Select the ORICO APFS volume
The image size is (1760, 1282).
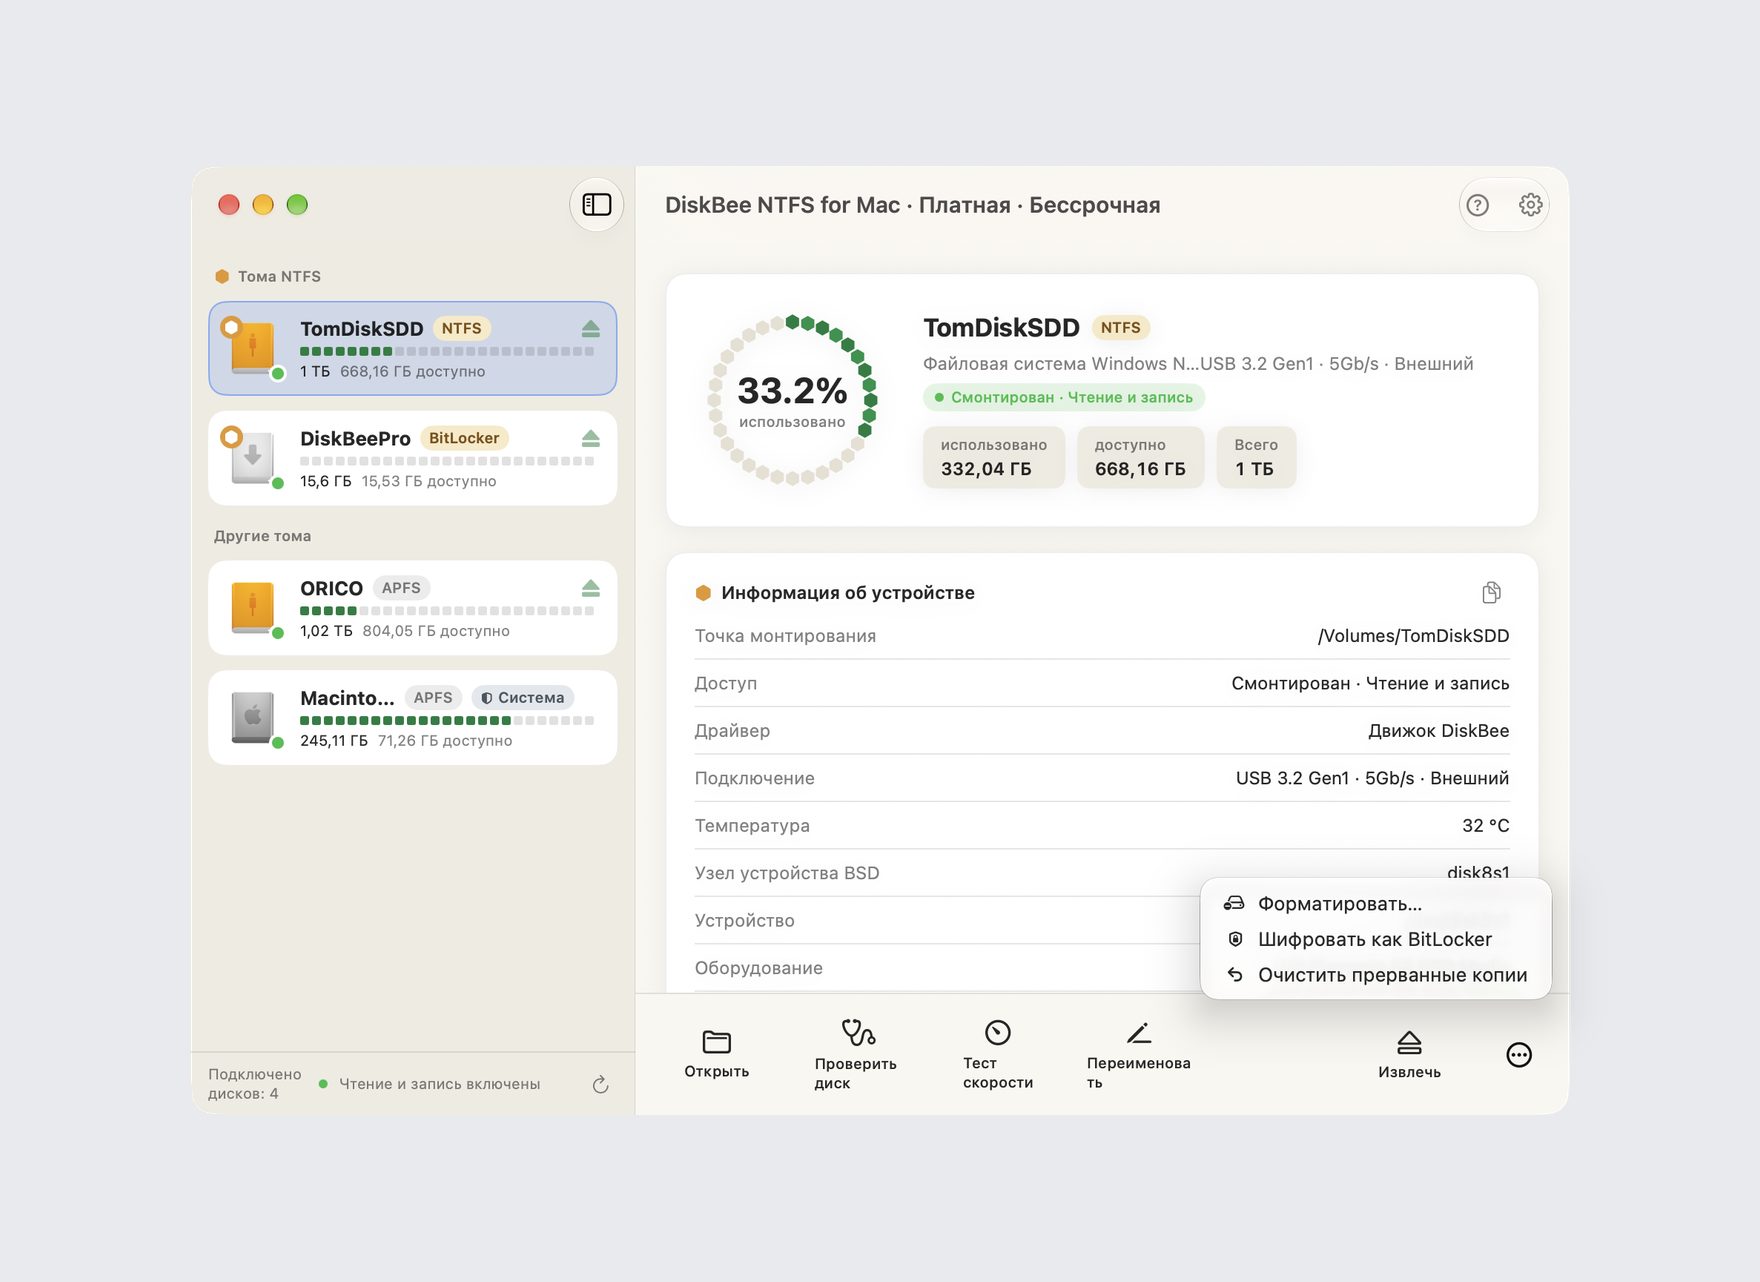(413, 608)
